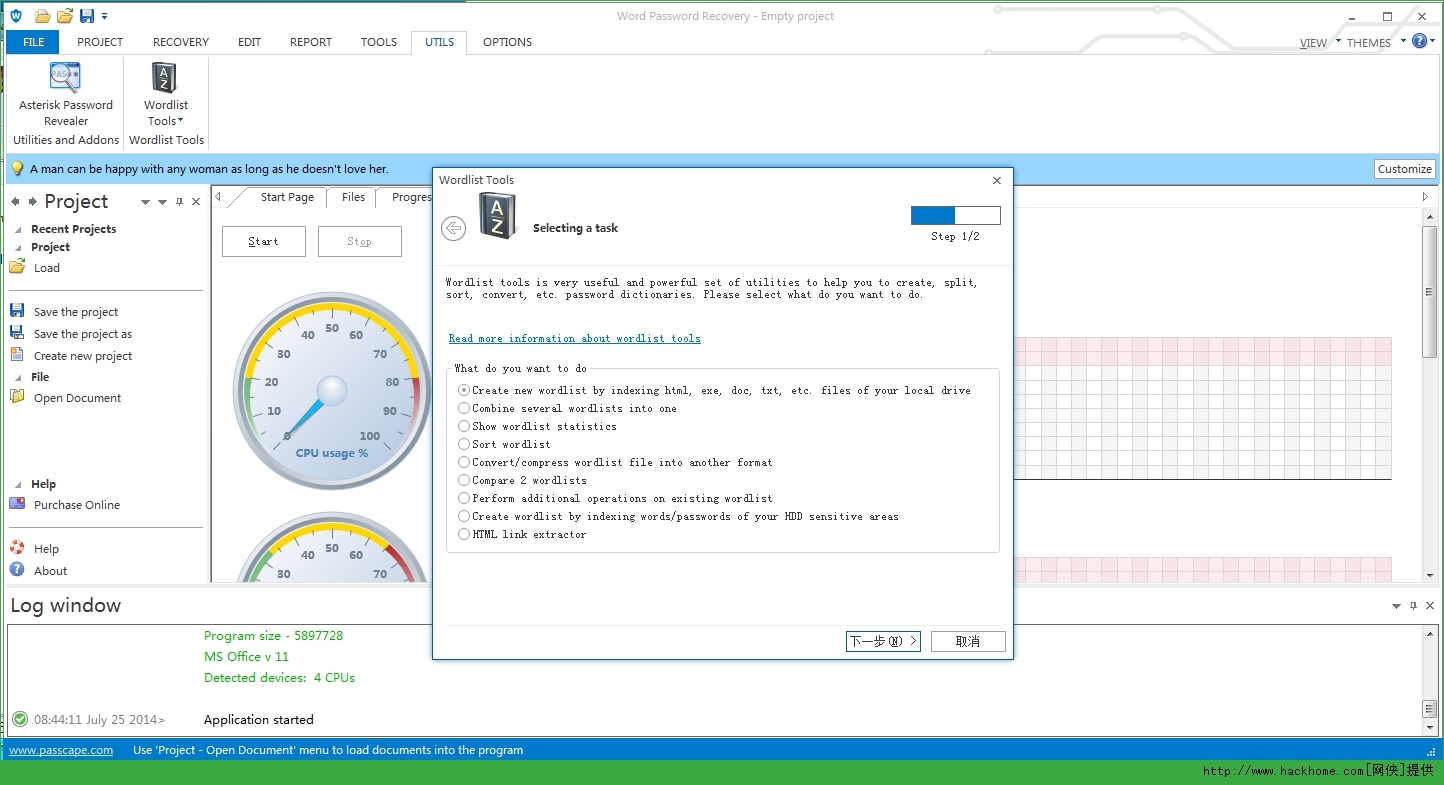Open Read more information about wordlist tools
Viewport: 1444px width, 785px height.
click(575, 338)
